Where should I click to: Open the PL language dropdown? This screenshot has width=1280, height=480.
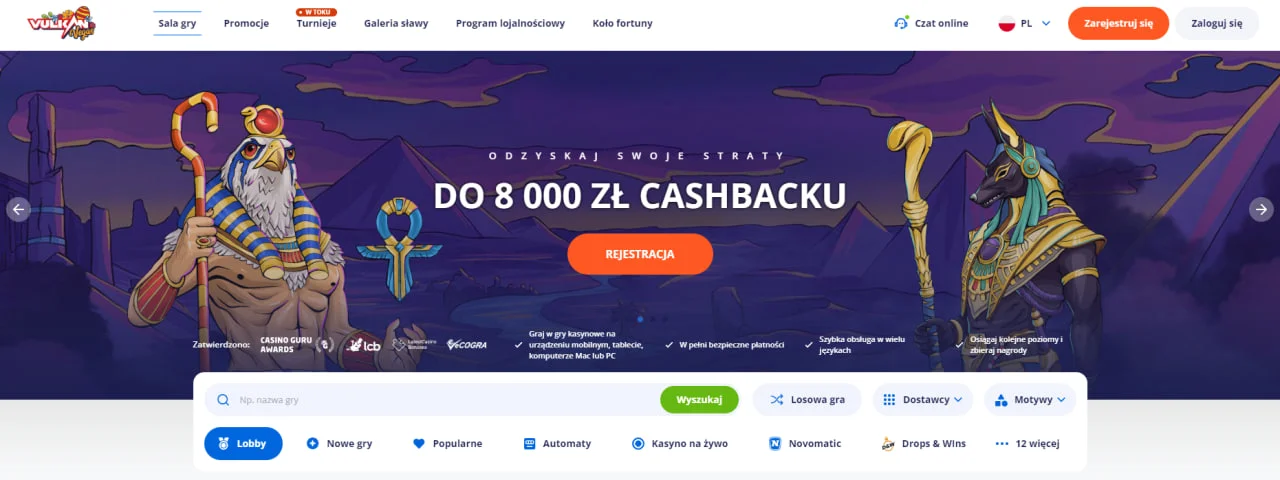point(1025,23)
